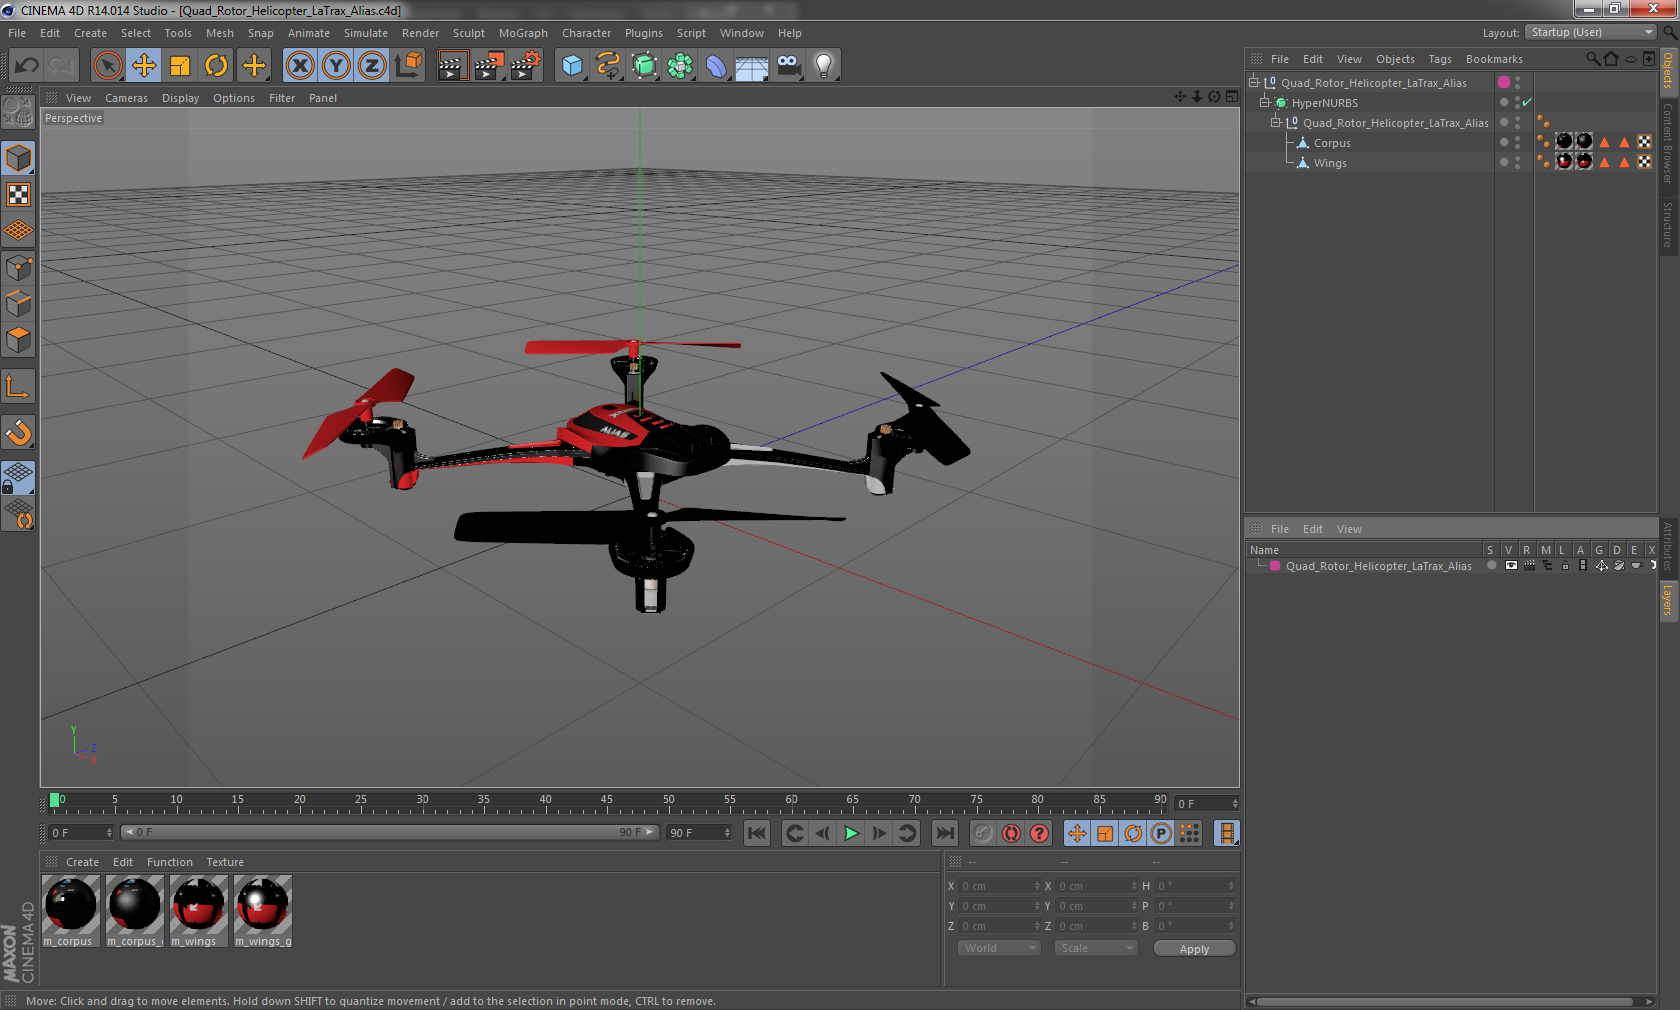Render to Picture Viewer

click(489, 66)
